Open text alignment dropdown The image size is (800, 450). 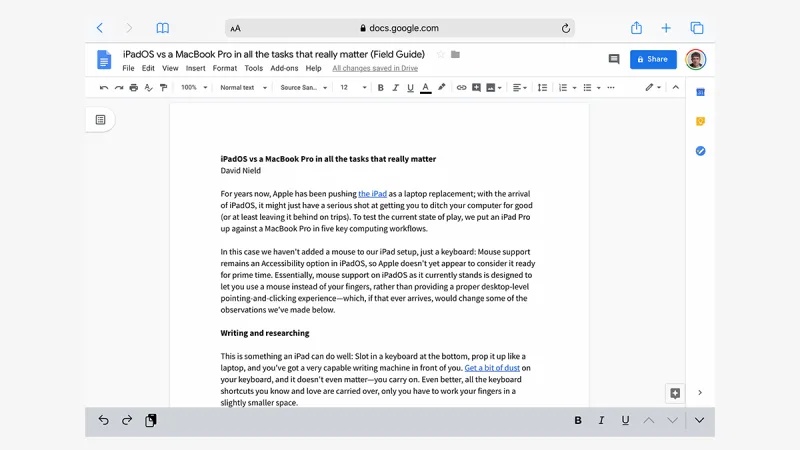click(519, 88)
